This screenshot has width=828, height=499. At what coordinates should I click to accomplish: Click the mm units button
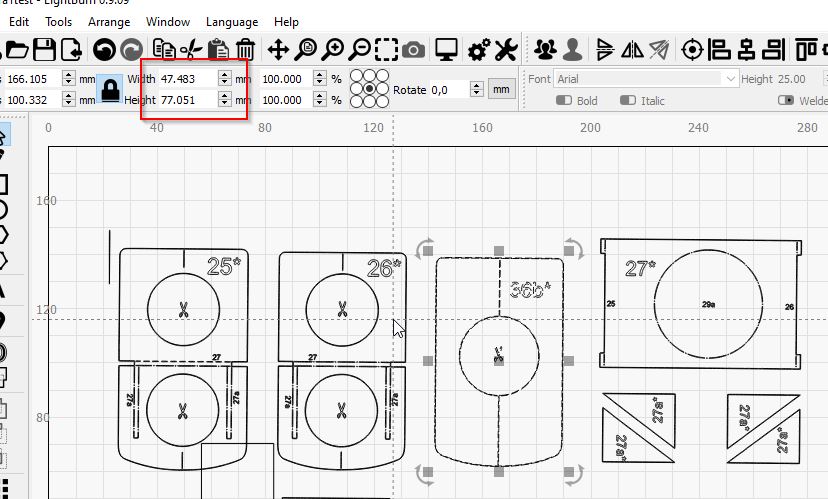tap(501, 90)
